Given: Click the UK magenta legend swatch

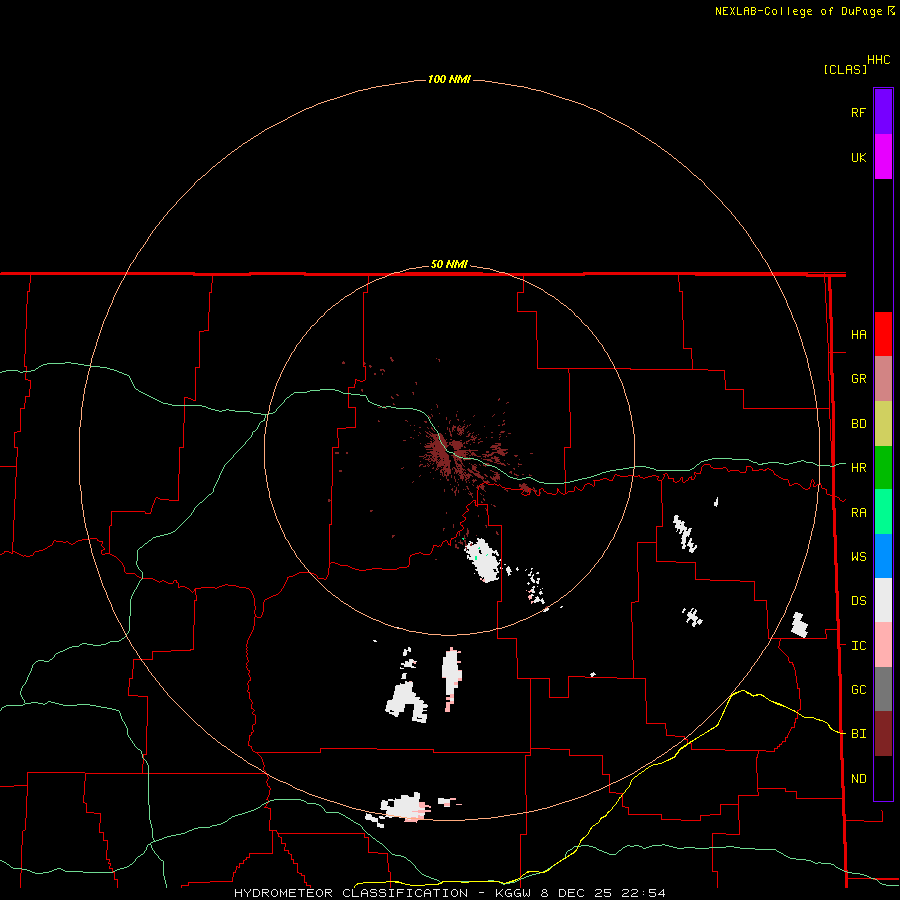Looking at the screenshot, I should click(883, 157).
